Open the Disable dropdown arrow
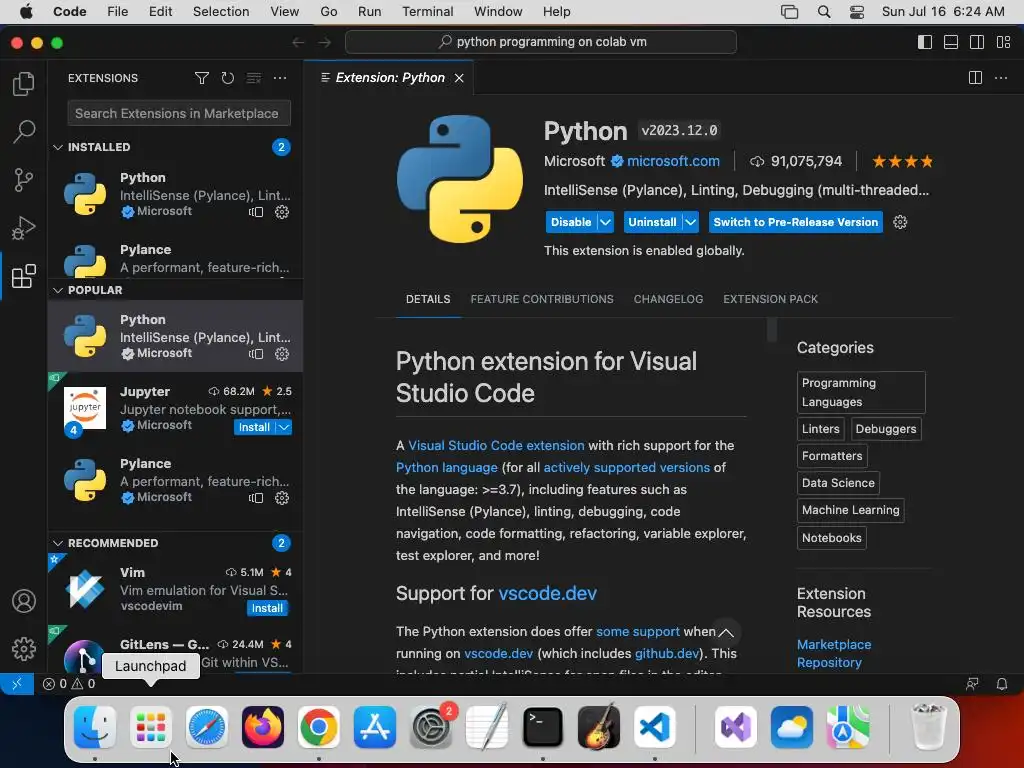1024x768 pixels. 605,222
